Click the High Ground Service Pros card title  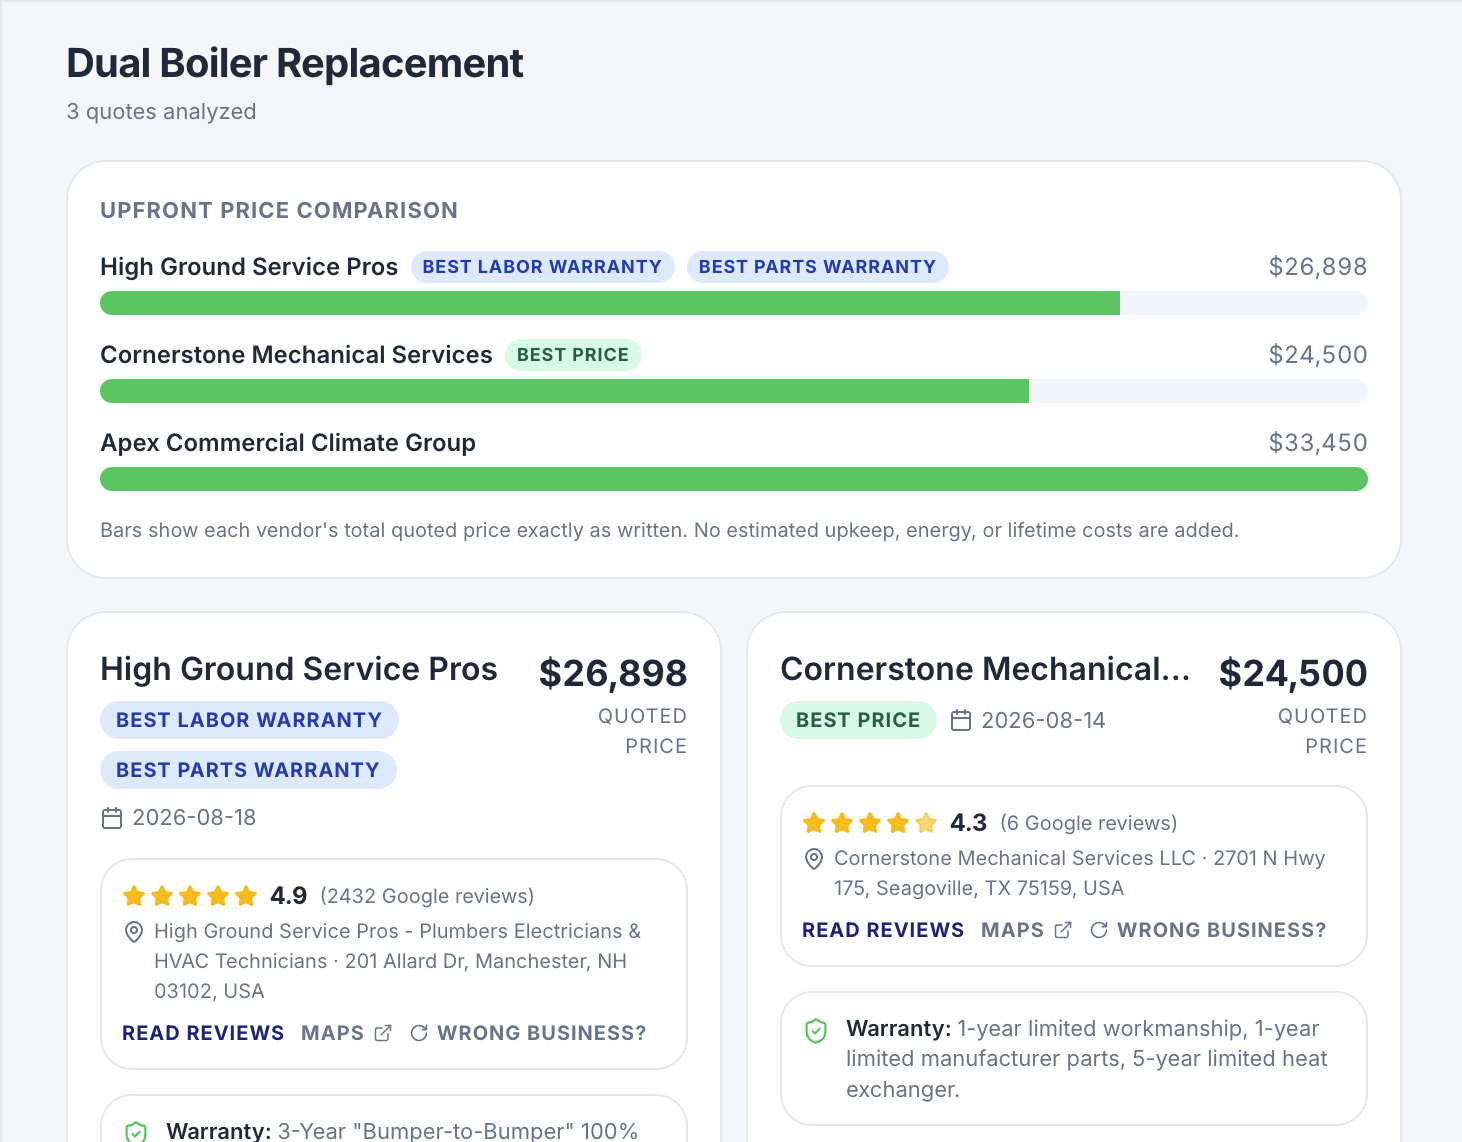pyautogui.click(x=299, y=669)
